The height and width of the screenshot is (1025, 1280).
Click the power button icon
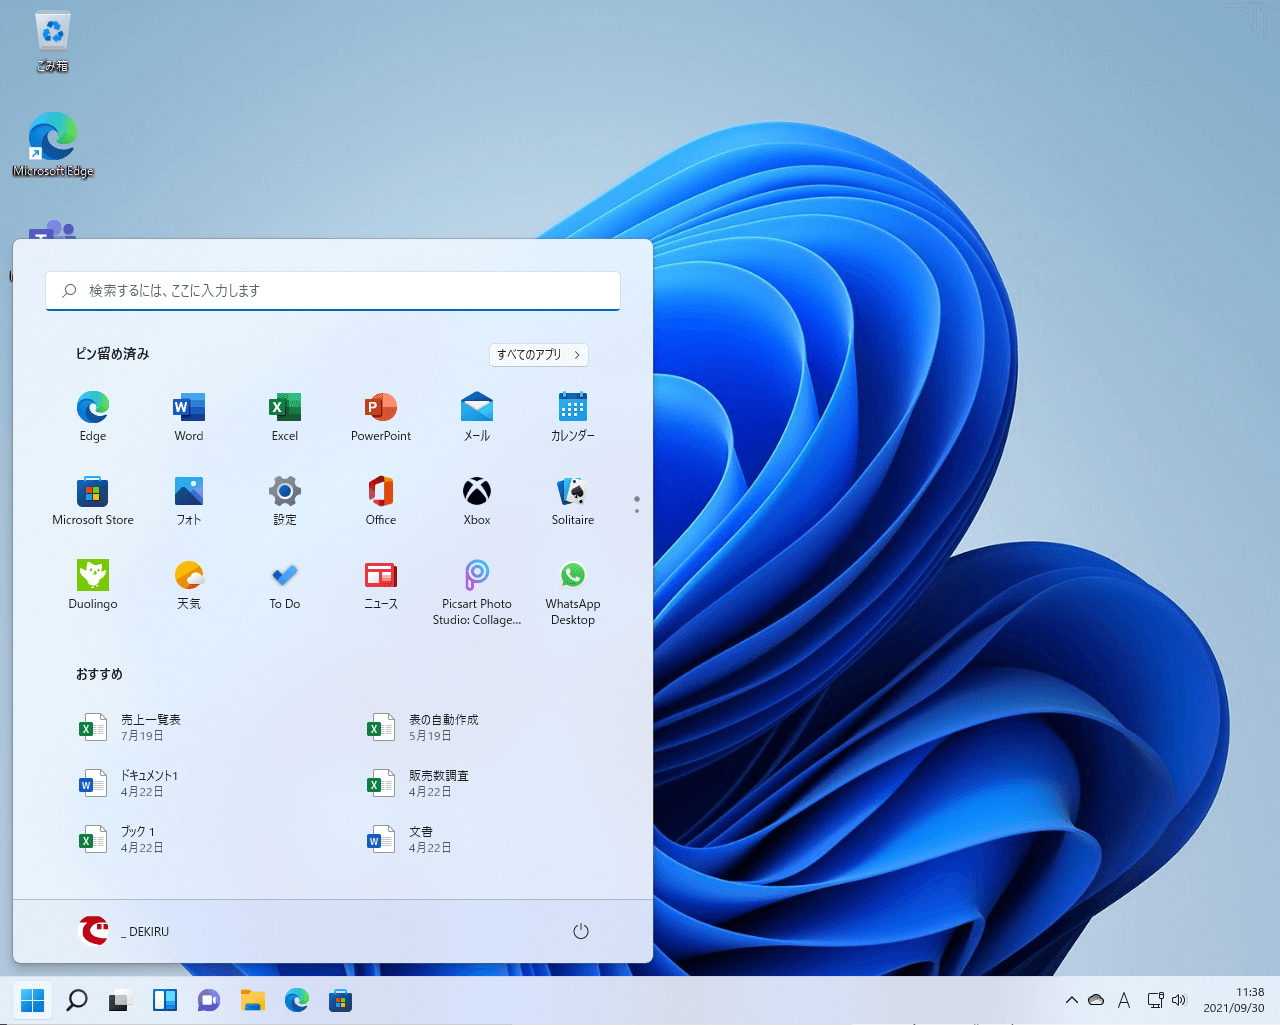581,931
